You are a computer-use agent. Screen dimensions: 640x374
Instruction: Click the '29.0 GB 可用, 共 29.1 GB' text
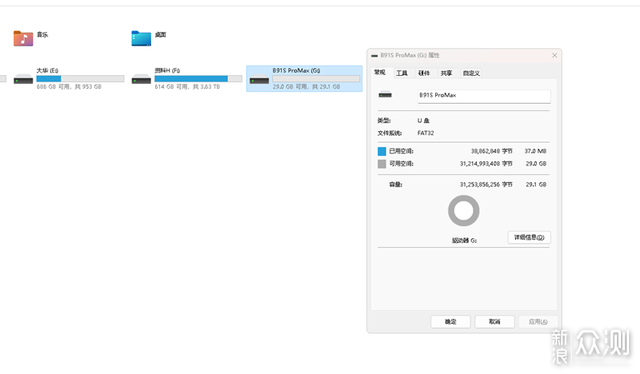click(306, 87)
